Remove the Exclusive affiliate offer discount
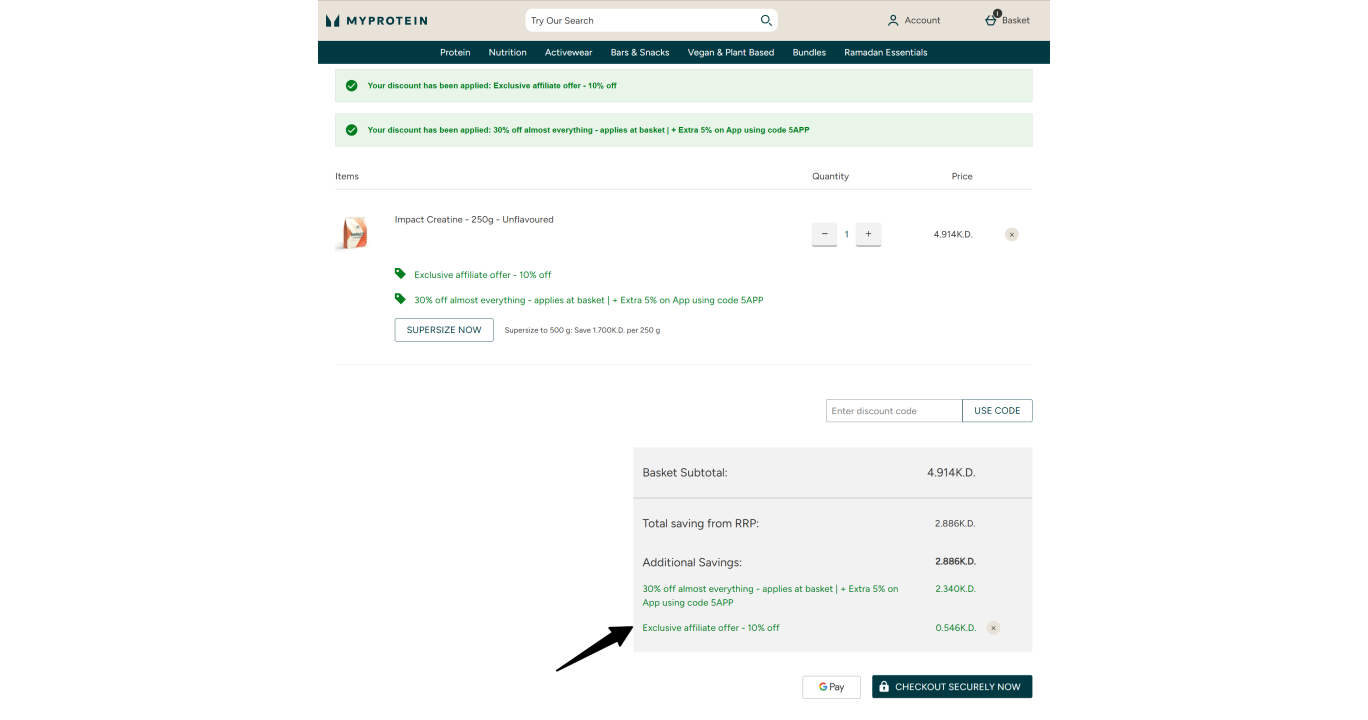Image resolution: width=1368 pixels, height=720 pixels. 993,628
